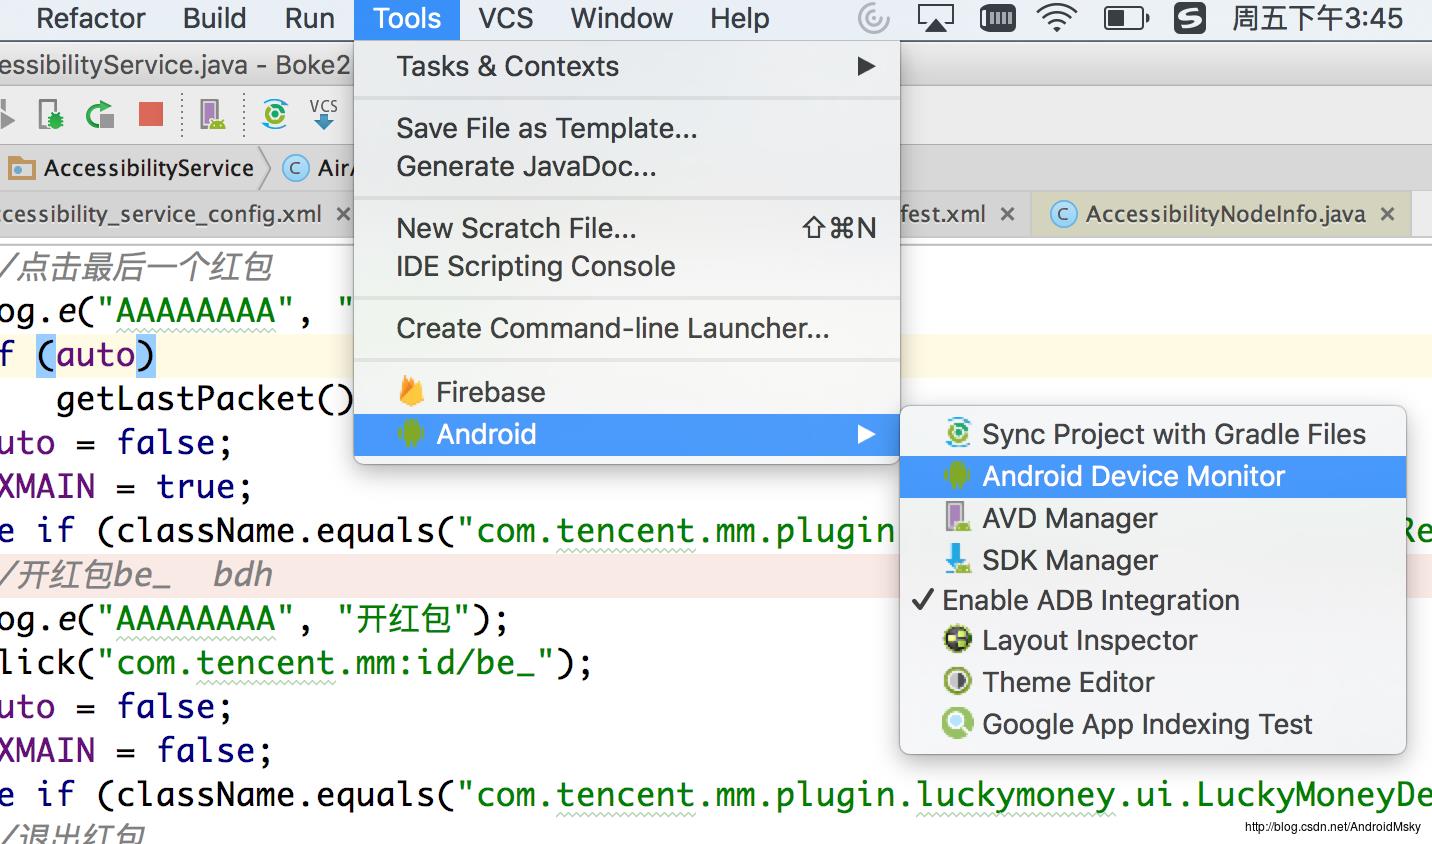Click the Gradle sync icon in submenu
This screenshot has height=844, width=1432.
coord(958,433)
